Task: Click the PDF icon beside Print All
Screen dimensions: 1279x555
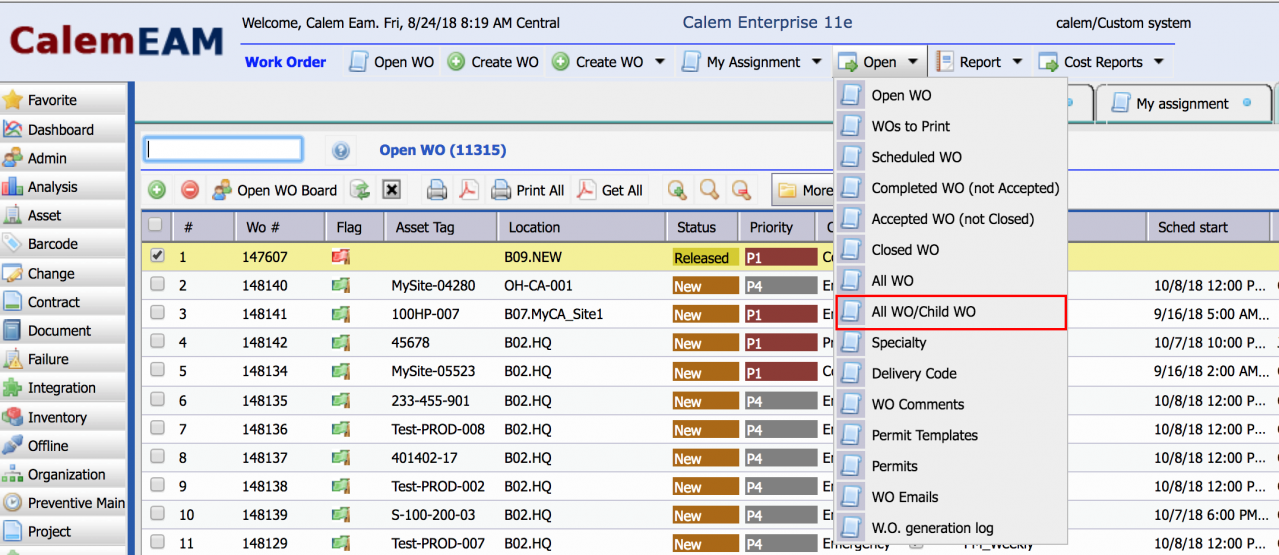Action: [x=469, y=190]
